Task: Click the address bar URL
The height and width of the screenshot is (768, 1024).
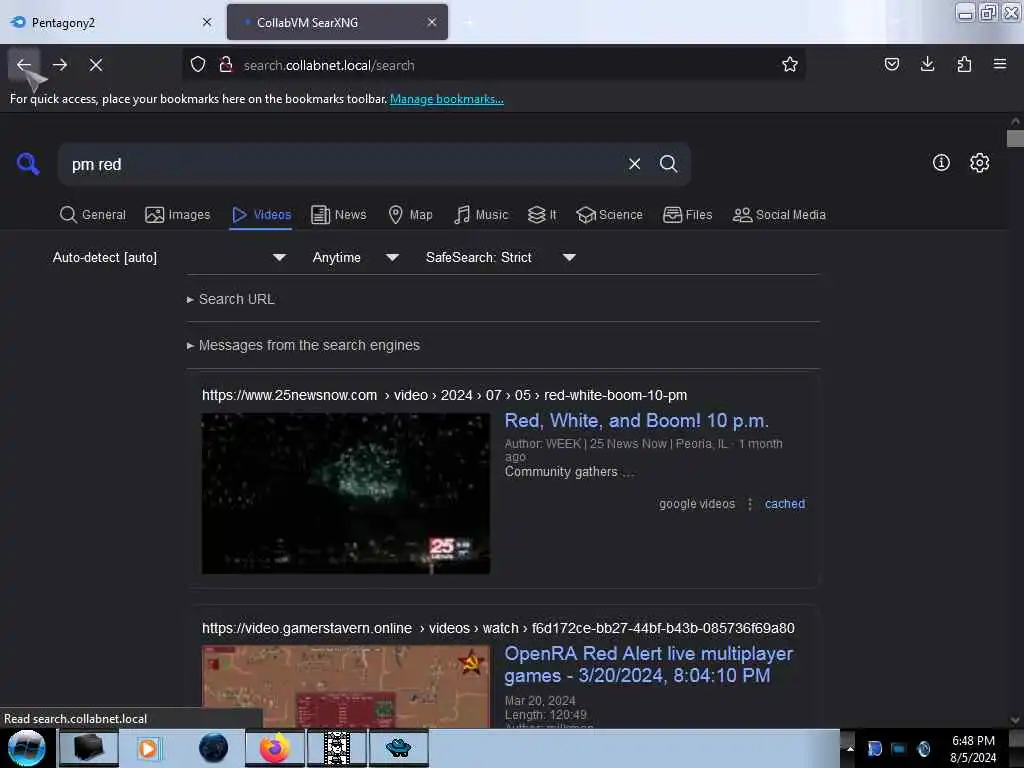Action: 329,65
